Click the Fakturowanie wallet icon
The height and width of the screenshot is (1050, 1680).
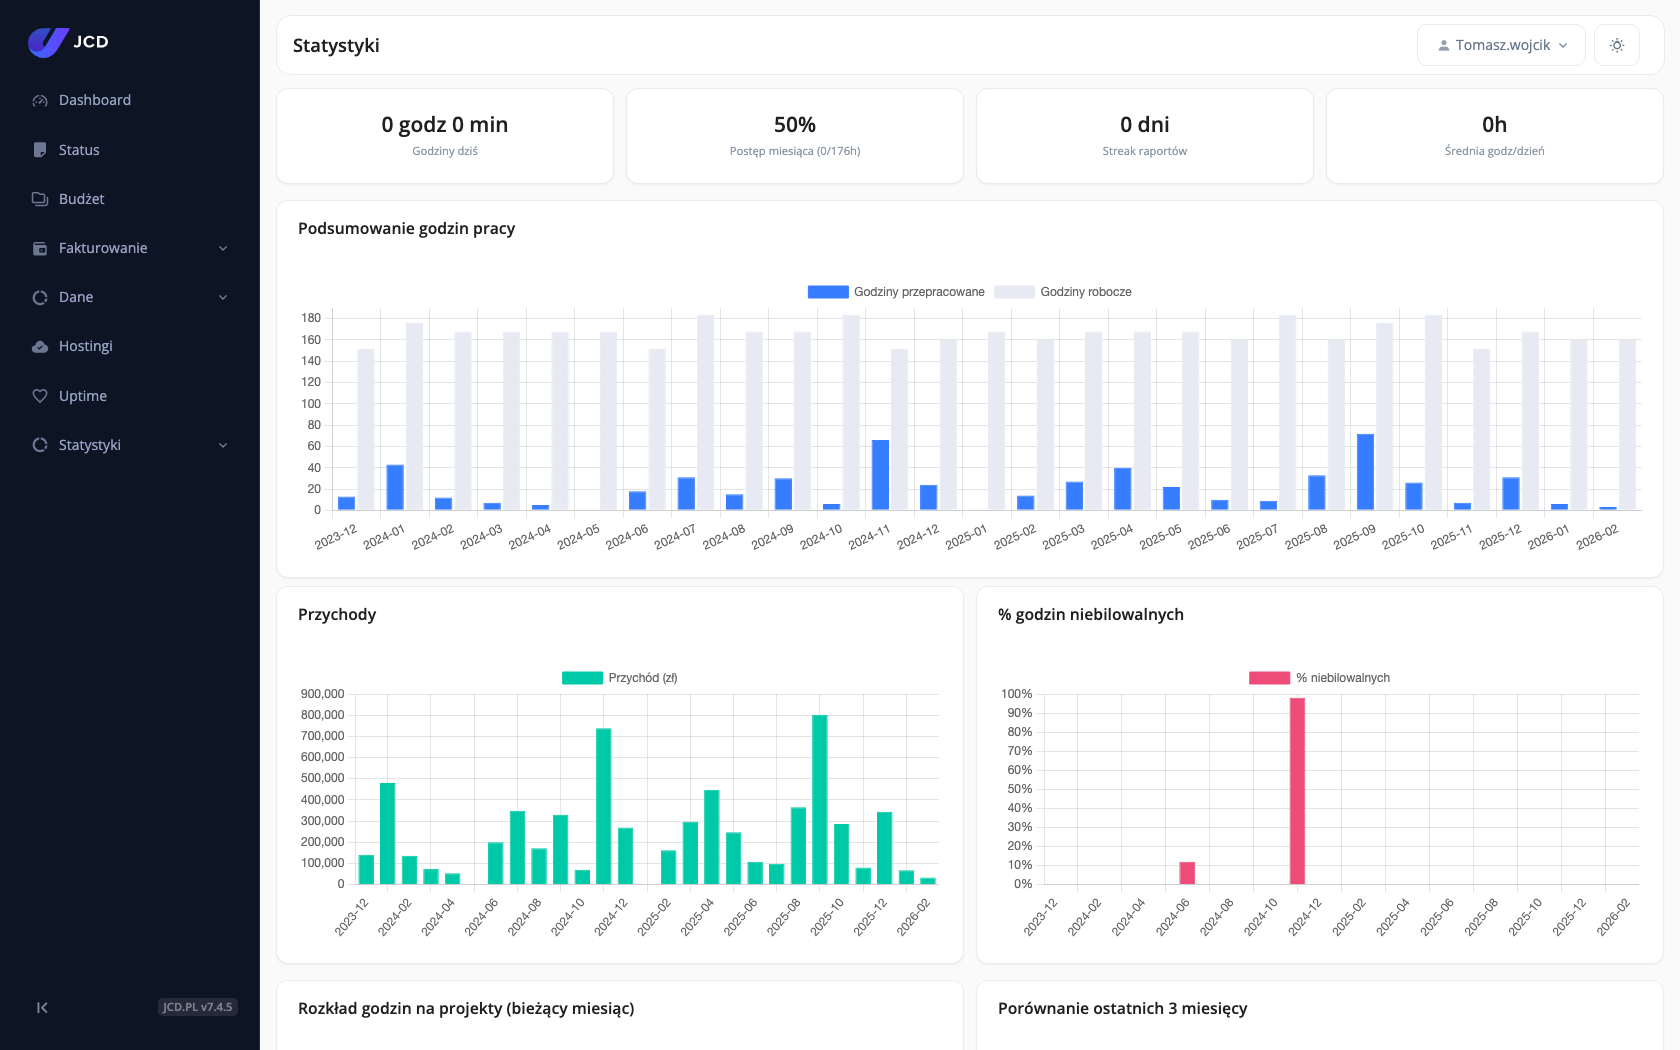click(40, 248)
